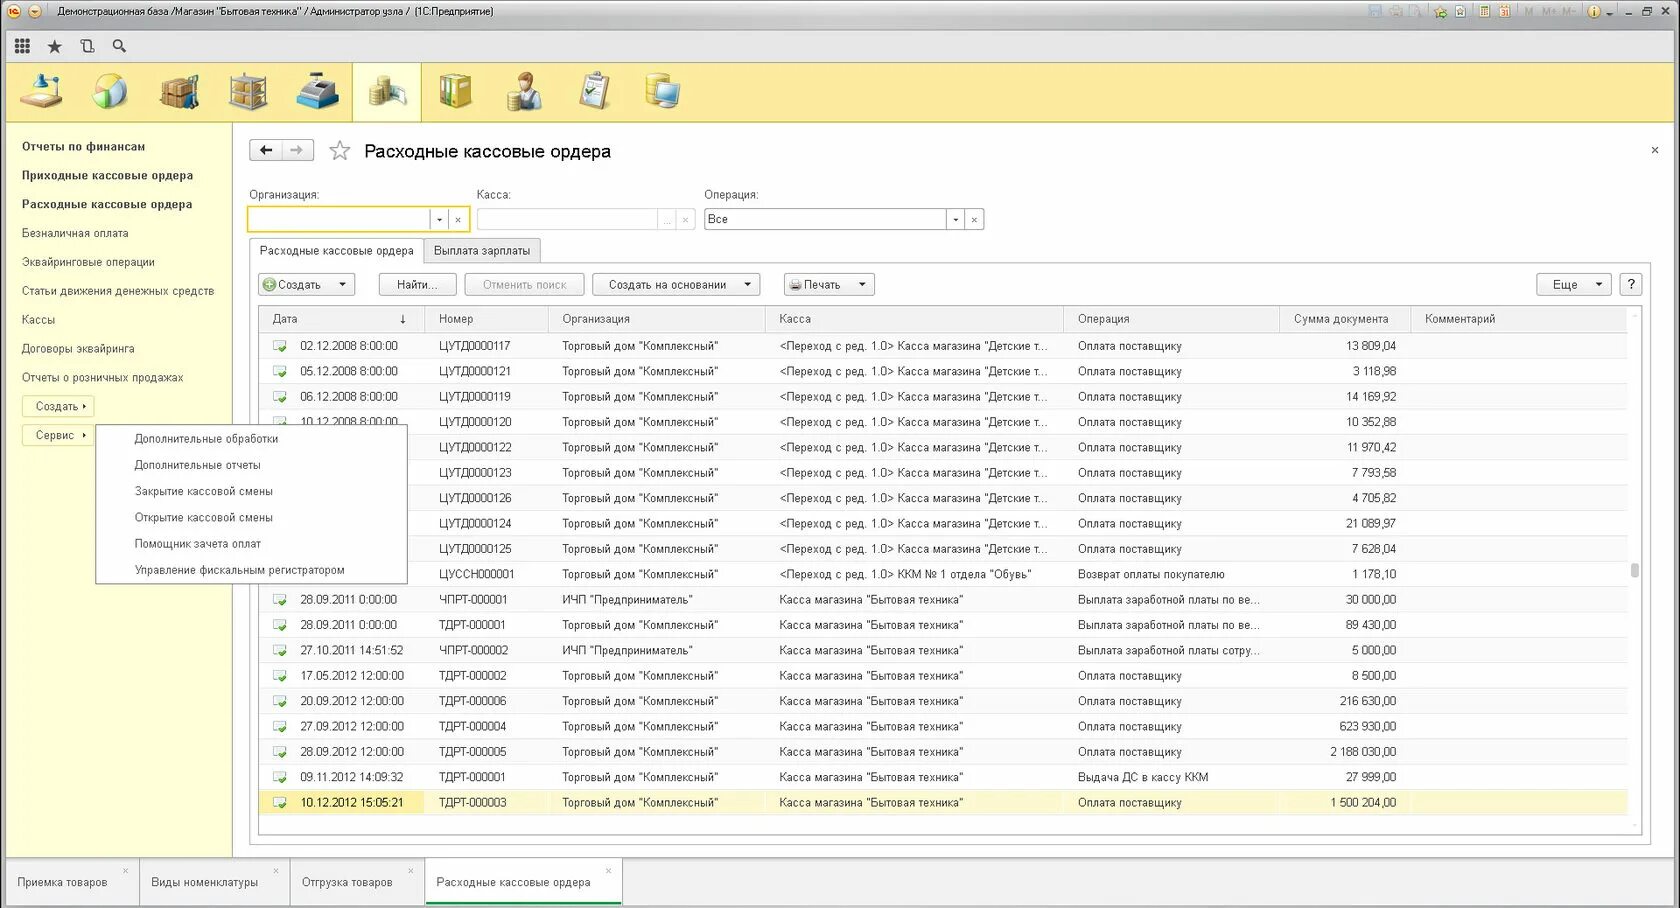Close the Отгрузка товаров bottom tab
Image resolution: width=1680 pixels, height=908 pixels.
[x=410, y=871]
